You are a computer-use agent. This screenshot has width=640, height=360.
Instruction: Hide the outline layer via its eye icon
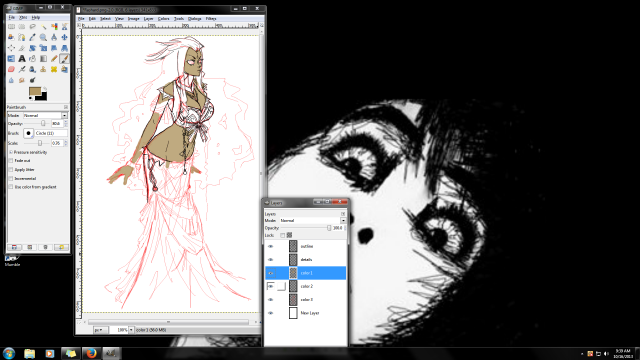coord(270,247)
